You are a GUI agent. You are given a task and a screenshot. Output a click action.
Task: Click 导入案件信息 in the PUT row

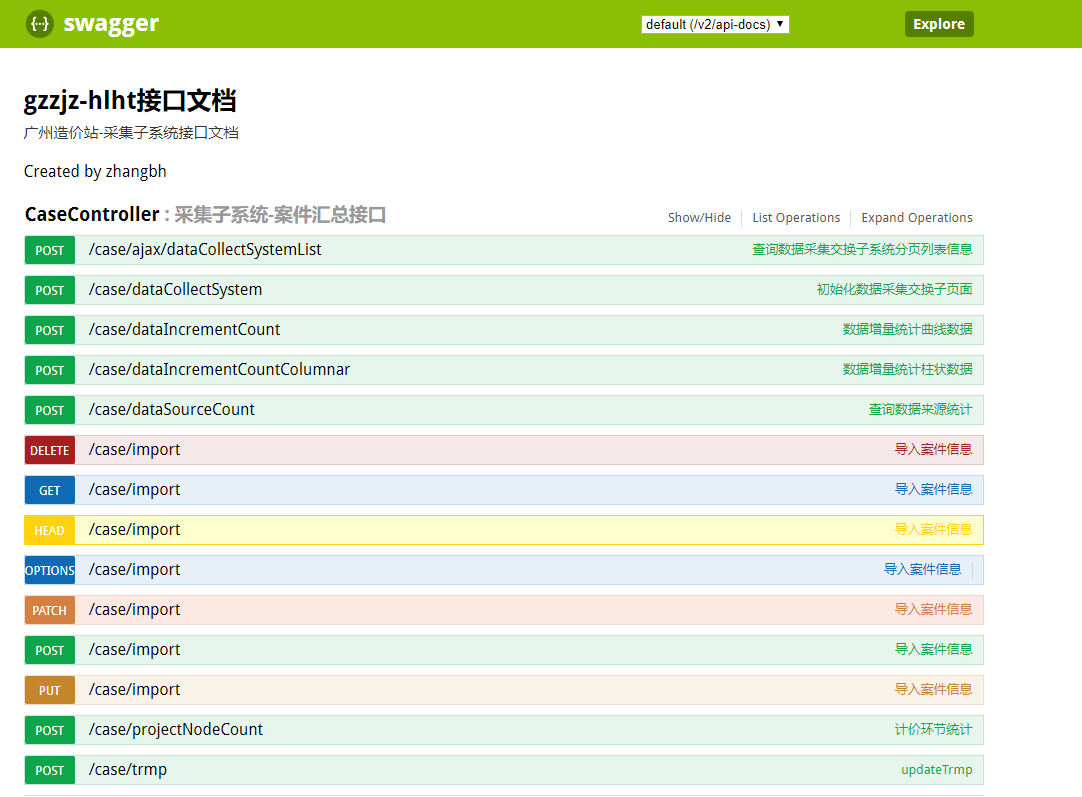[x=934, y=689]
